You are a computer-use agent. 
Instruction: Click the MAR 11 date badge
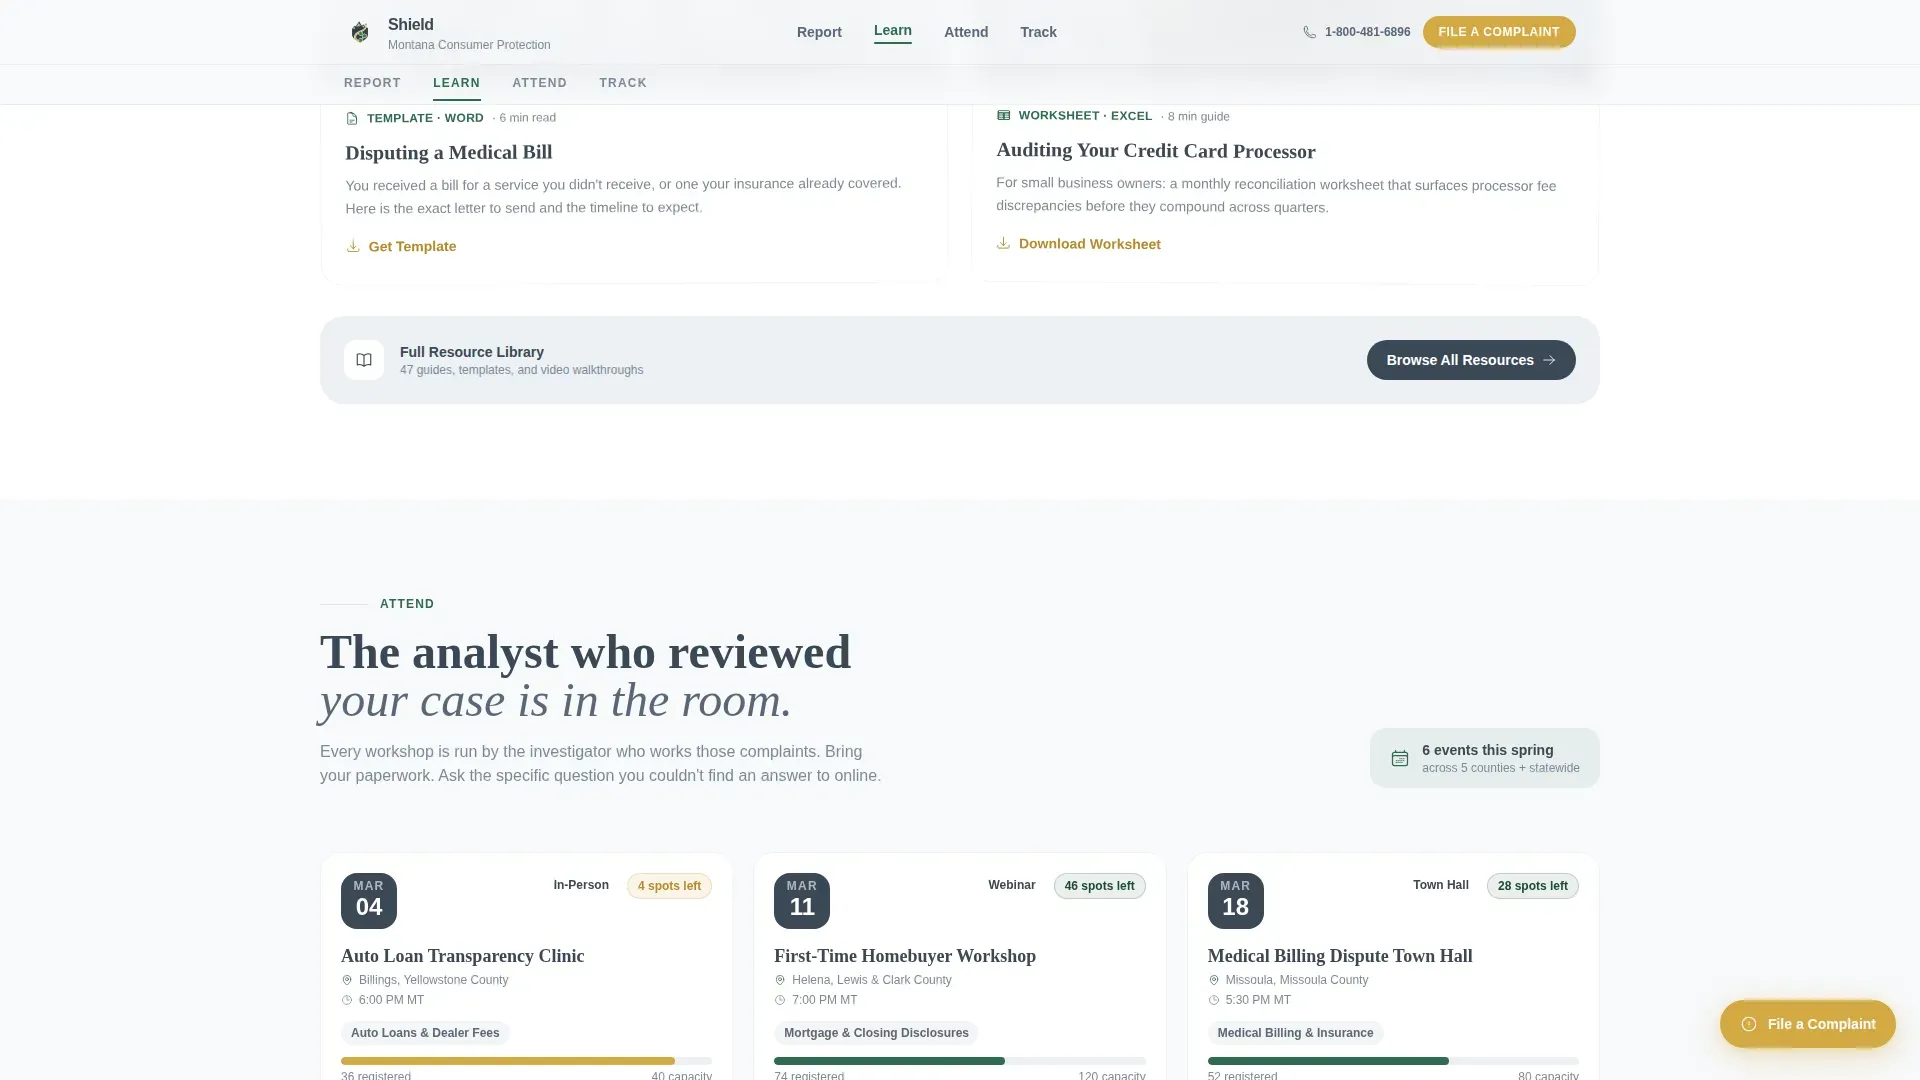802,900
